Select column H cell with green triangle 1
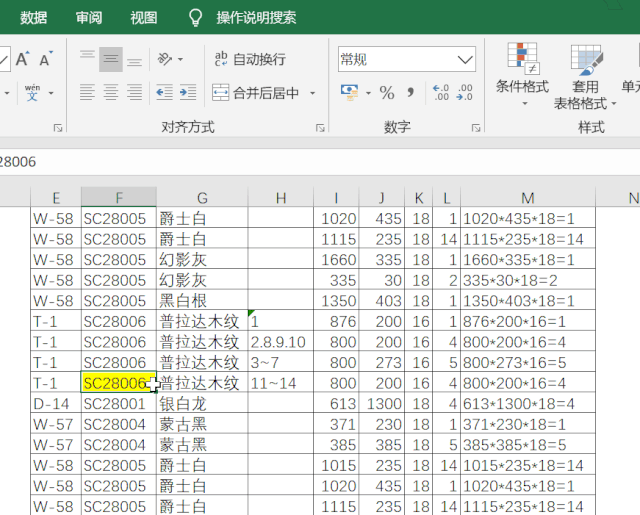640x515 pixels. click(x=280, y=321)
